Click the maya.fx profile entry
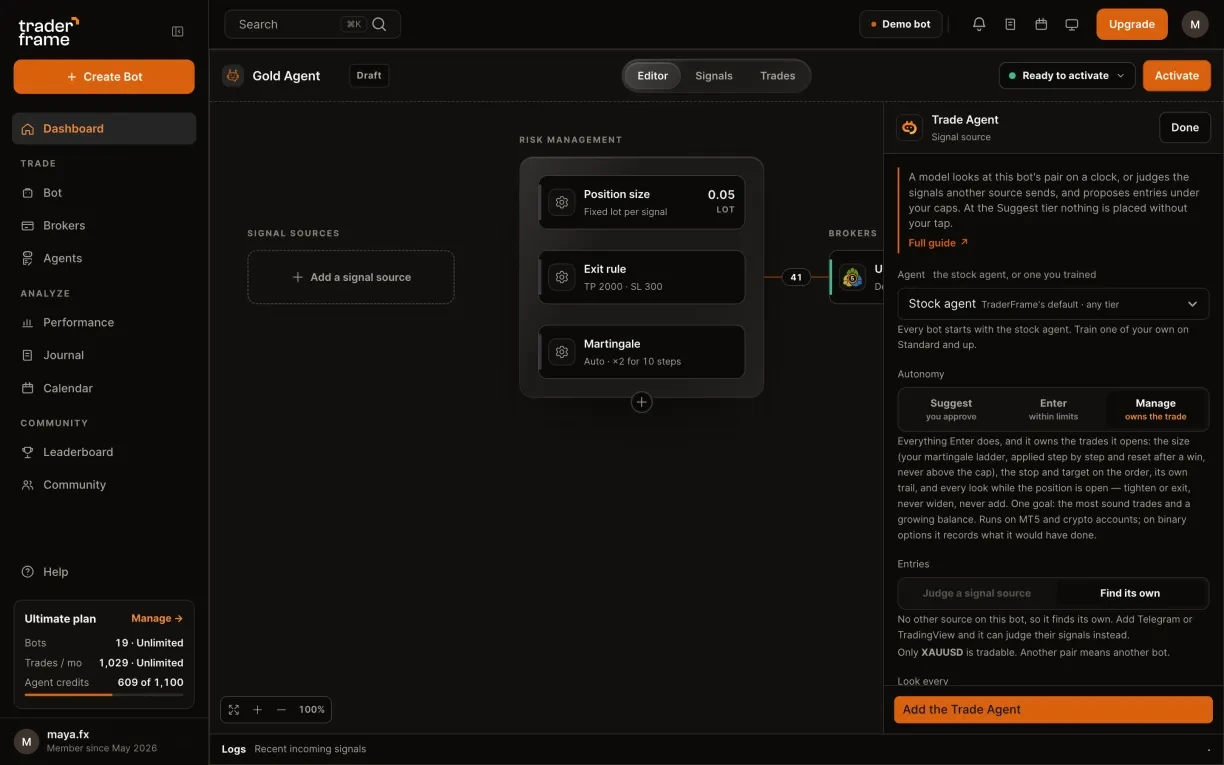The image size is (1224, 765). [x=104, y=741]
